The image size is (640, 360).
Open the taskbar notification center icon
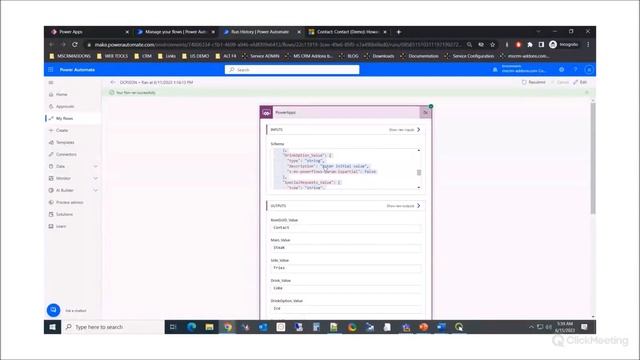coord(584,327)
